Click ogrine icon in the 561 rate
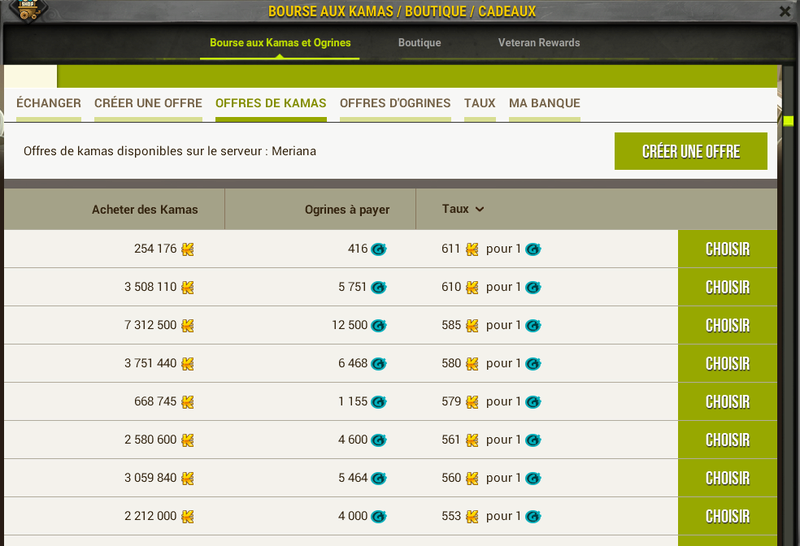Image resolution: width=800 pixels, height=546 pixels. coord(533,440)
